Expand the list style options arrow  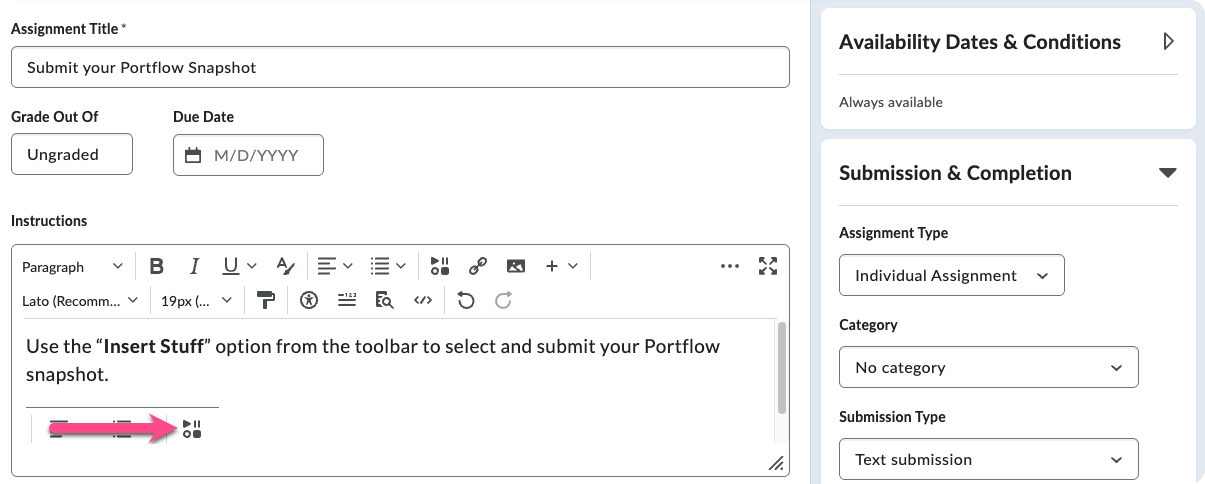[x=401, y=266]
